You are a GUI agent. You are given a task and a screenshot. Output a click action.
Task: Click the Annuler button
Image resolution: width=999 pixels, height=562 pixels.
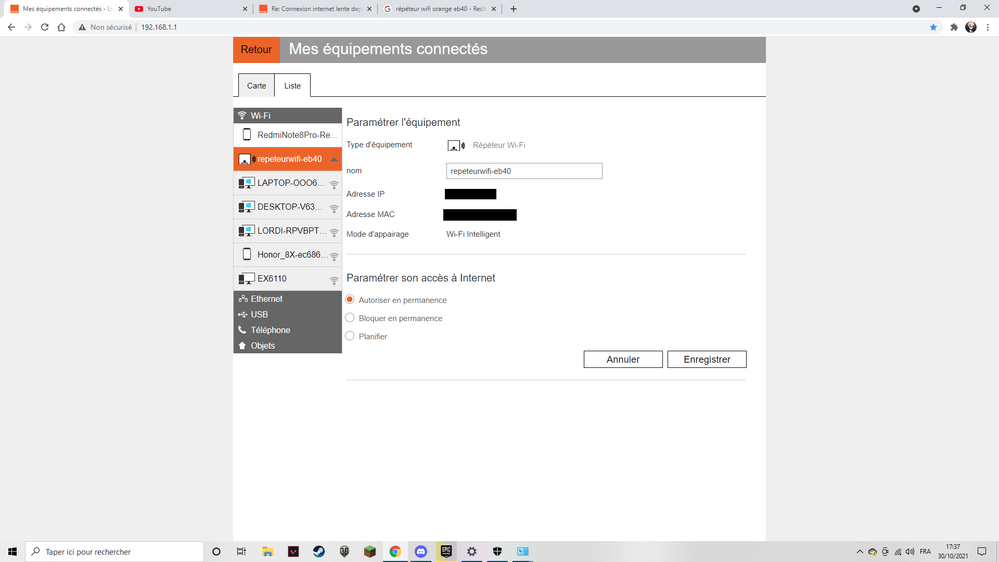coord(622,359)
